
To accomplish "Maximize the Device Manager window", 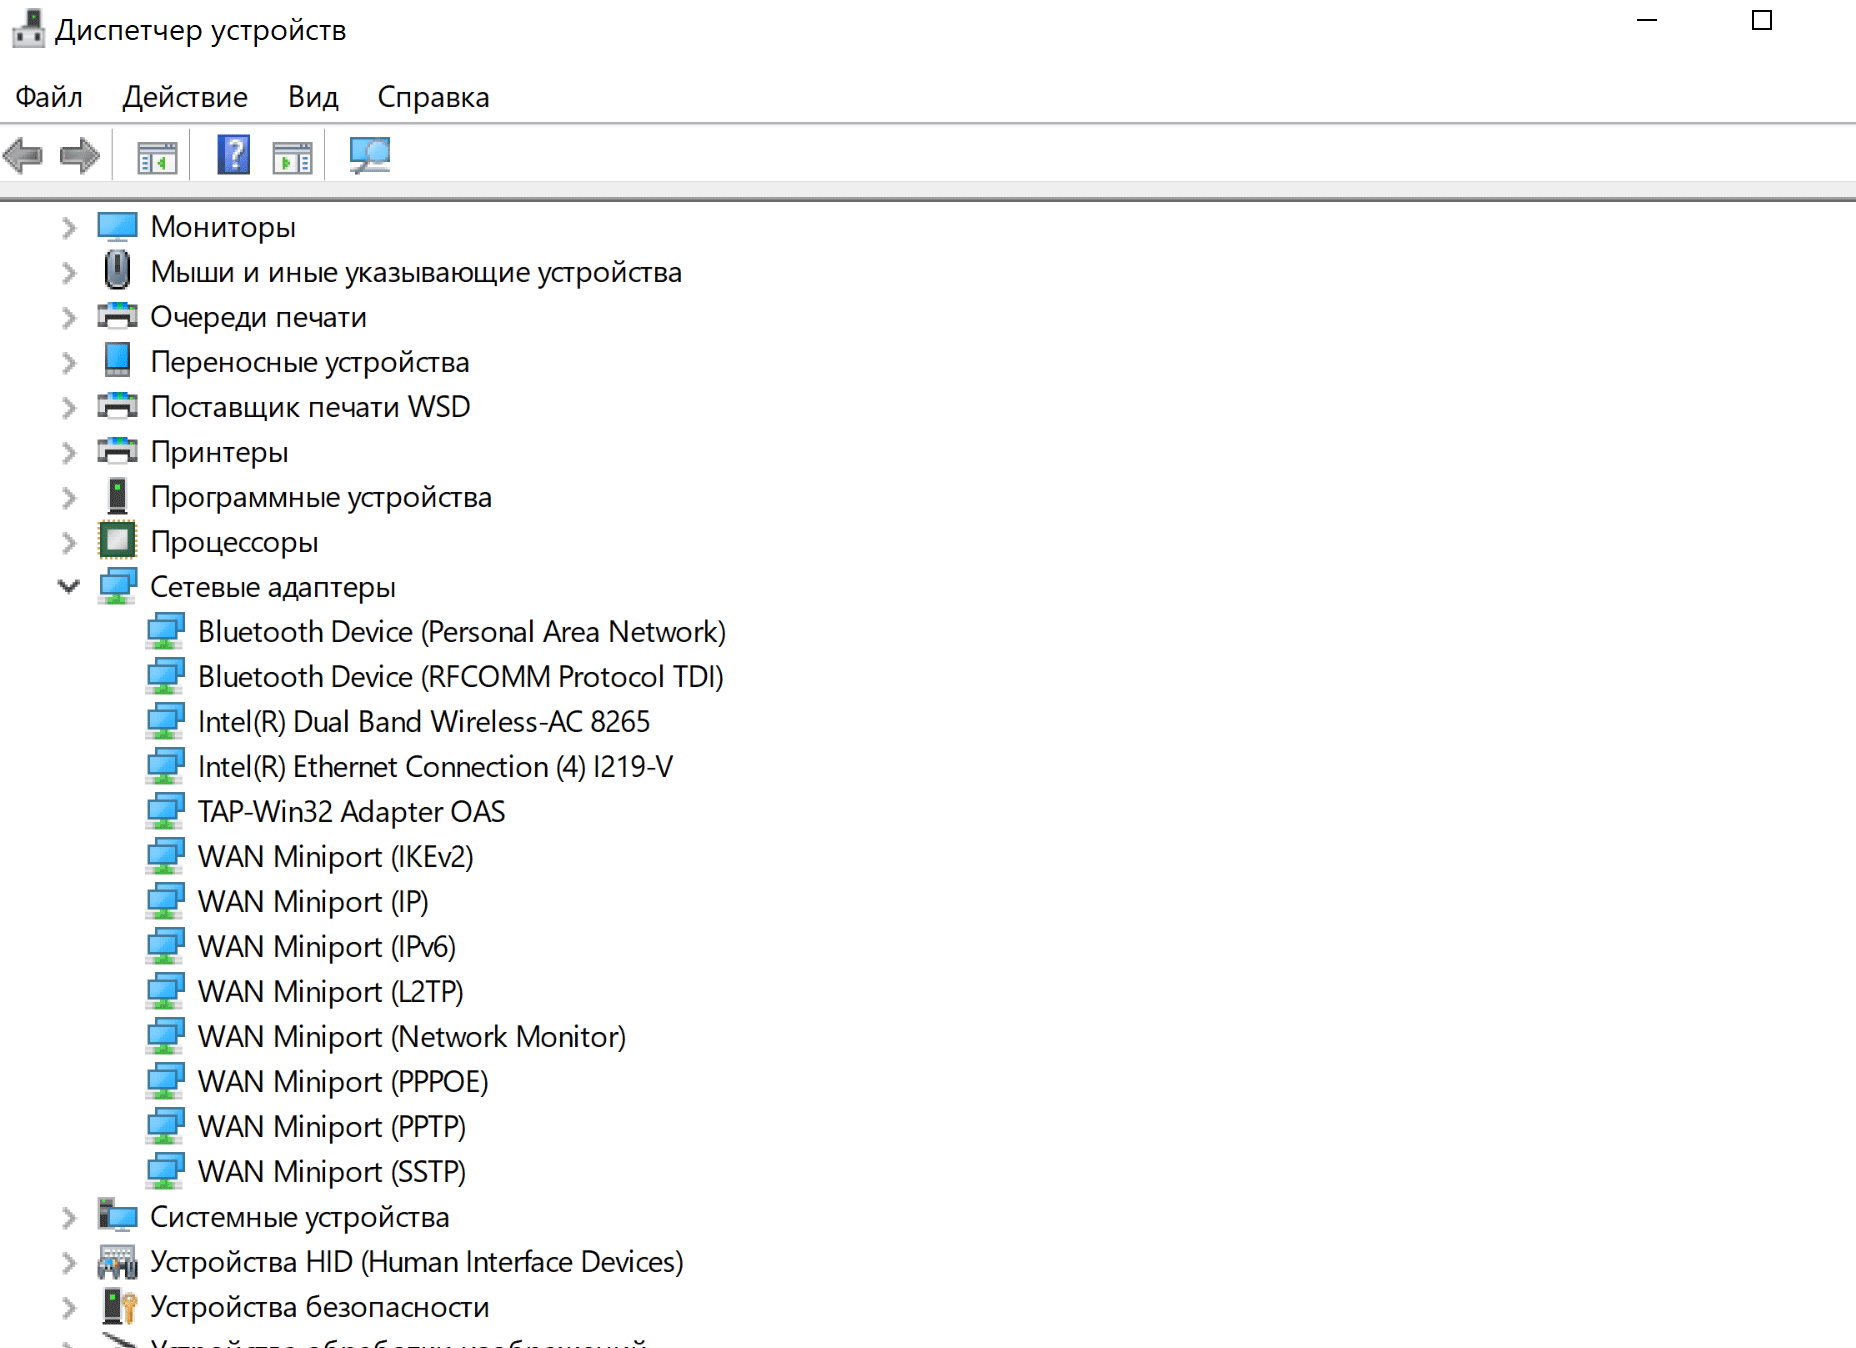I will [x=1762, y=20].
